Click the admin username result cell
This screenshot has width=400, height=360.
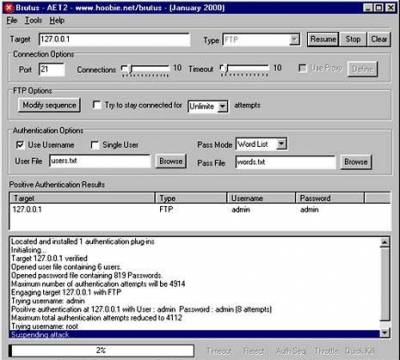[x=241, y=210]
